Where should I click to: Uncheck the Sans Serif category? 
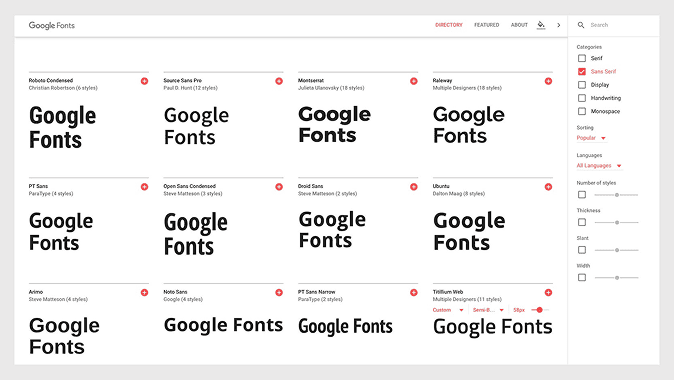point(582,71)
